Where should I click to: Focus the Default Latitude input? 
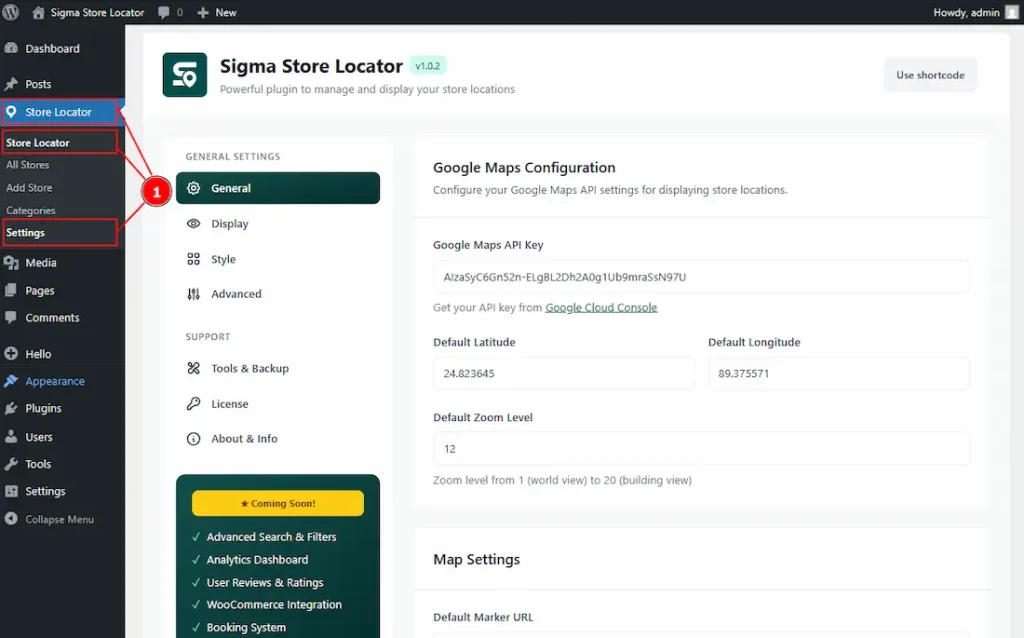coord(564,374)
